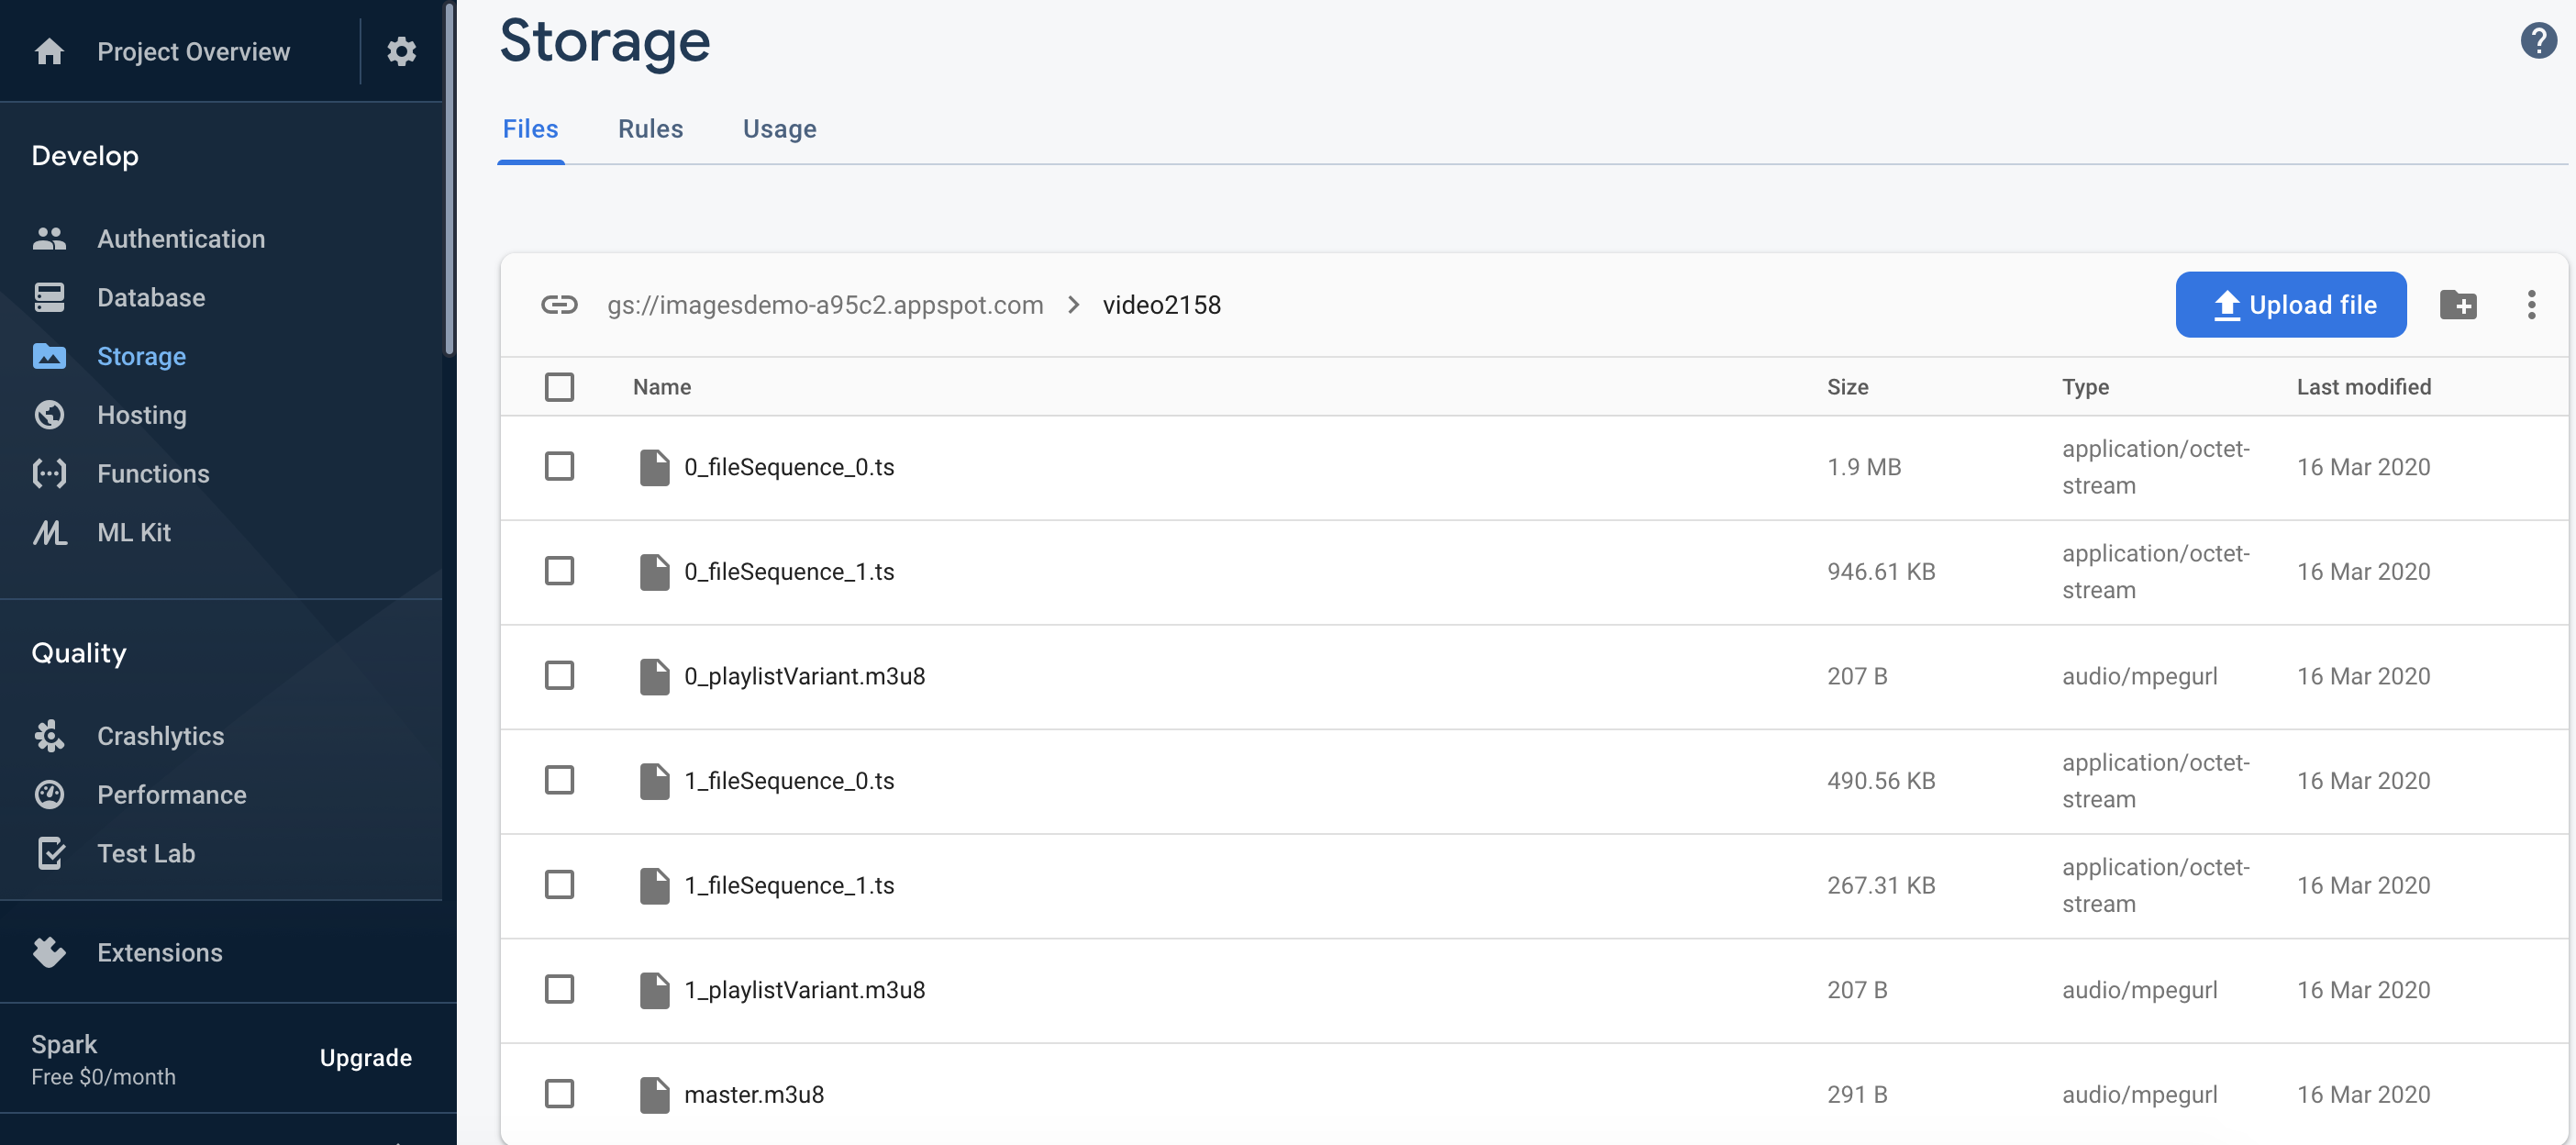Open the three-dot more options menu
Image resolution: width=2576 pixels, height=1145 pixels.
pyautogui.click(x=2531, y=304)
